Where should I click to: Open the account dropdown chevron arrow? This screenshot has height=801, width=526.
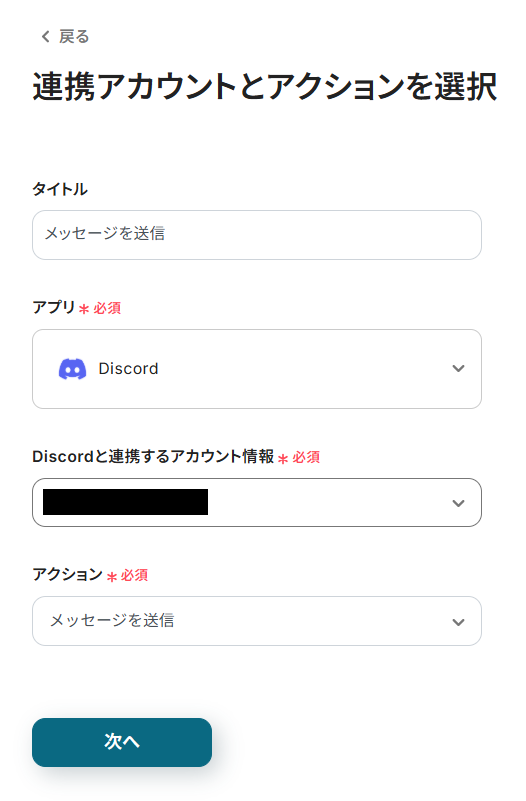pos(459,503)
